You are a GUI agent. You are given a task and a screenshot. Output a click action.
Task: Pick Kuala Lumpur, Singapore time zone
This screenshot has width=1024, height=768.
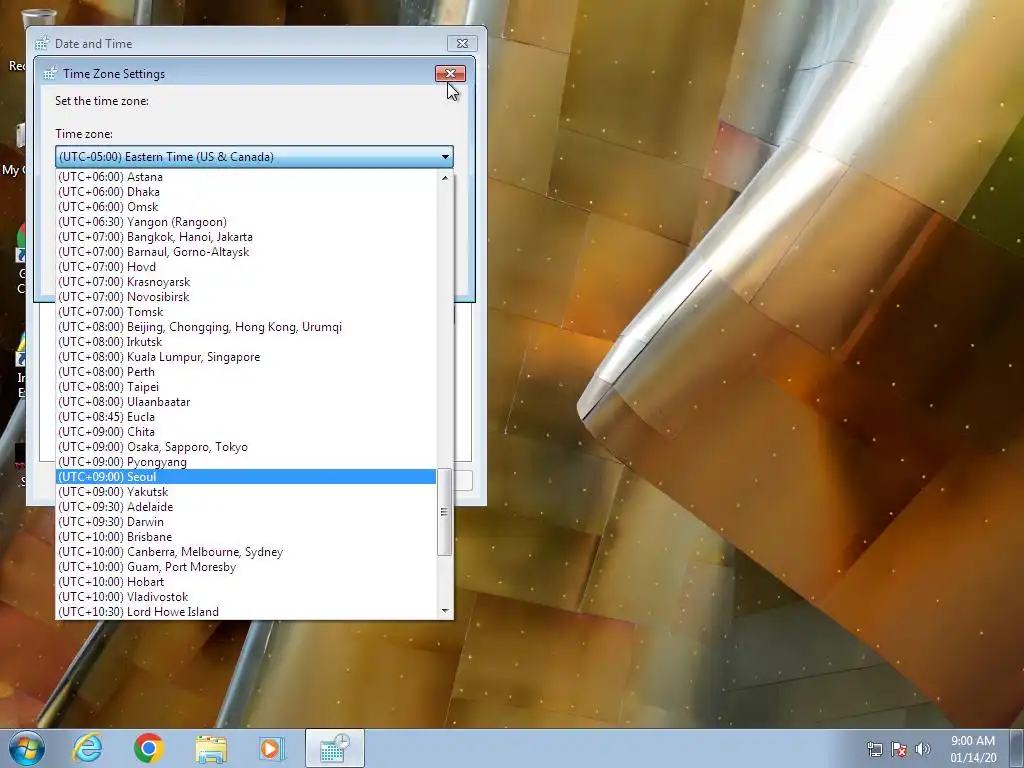pos(246,357)
